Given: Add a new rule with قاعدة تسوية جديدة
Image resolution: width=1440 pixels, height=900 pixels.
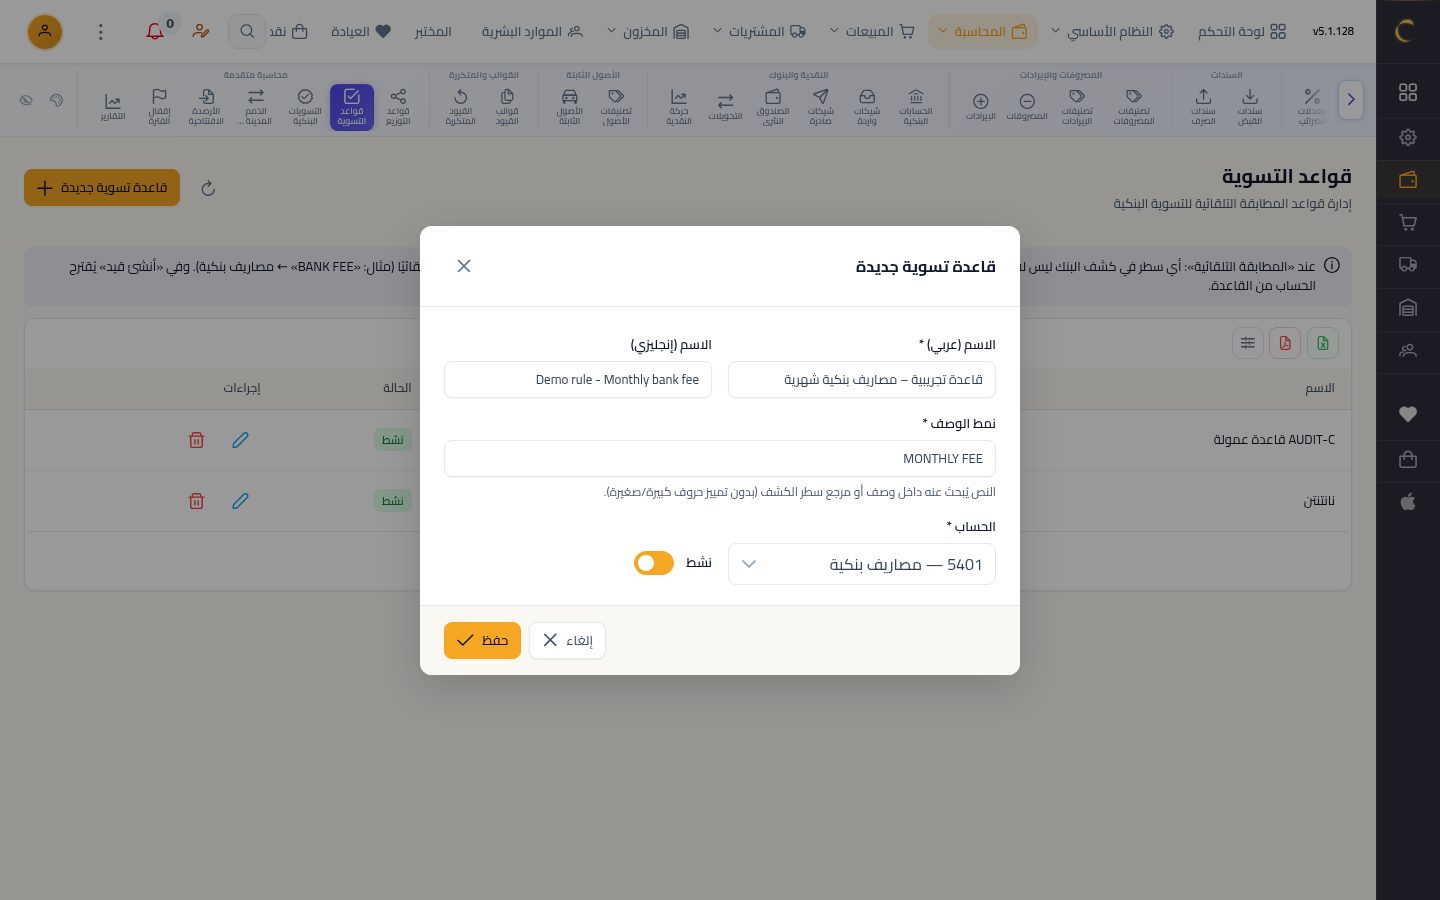Looking at the screenshot, I should (102, 188).
